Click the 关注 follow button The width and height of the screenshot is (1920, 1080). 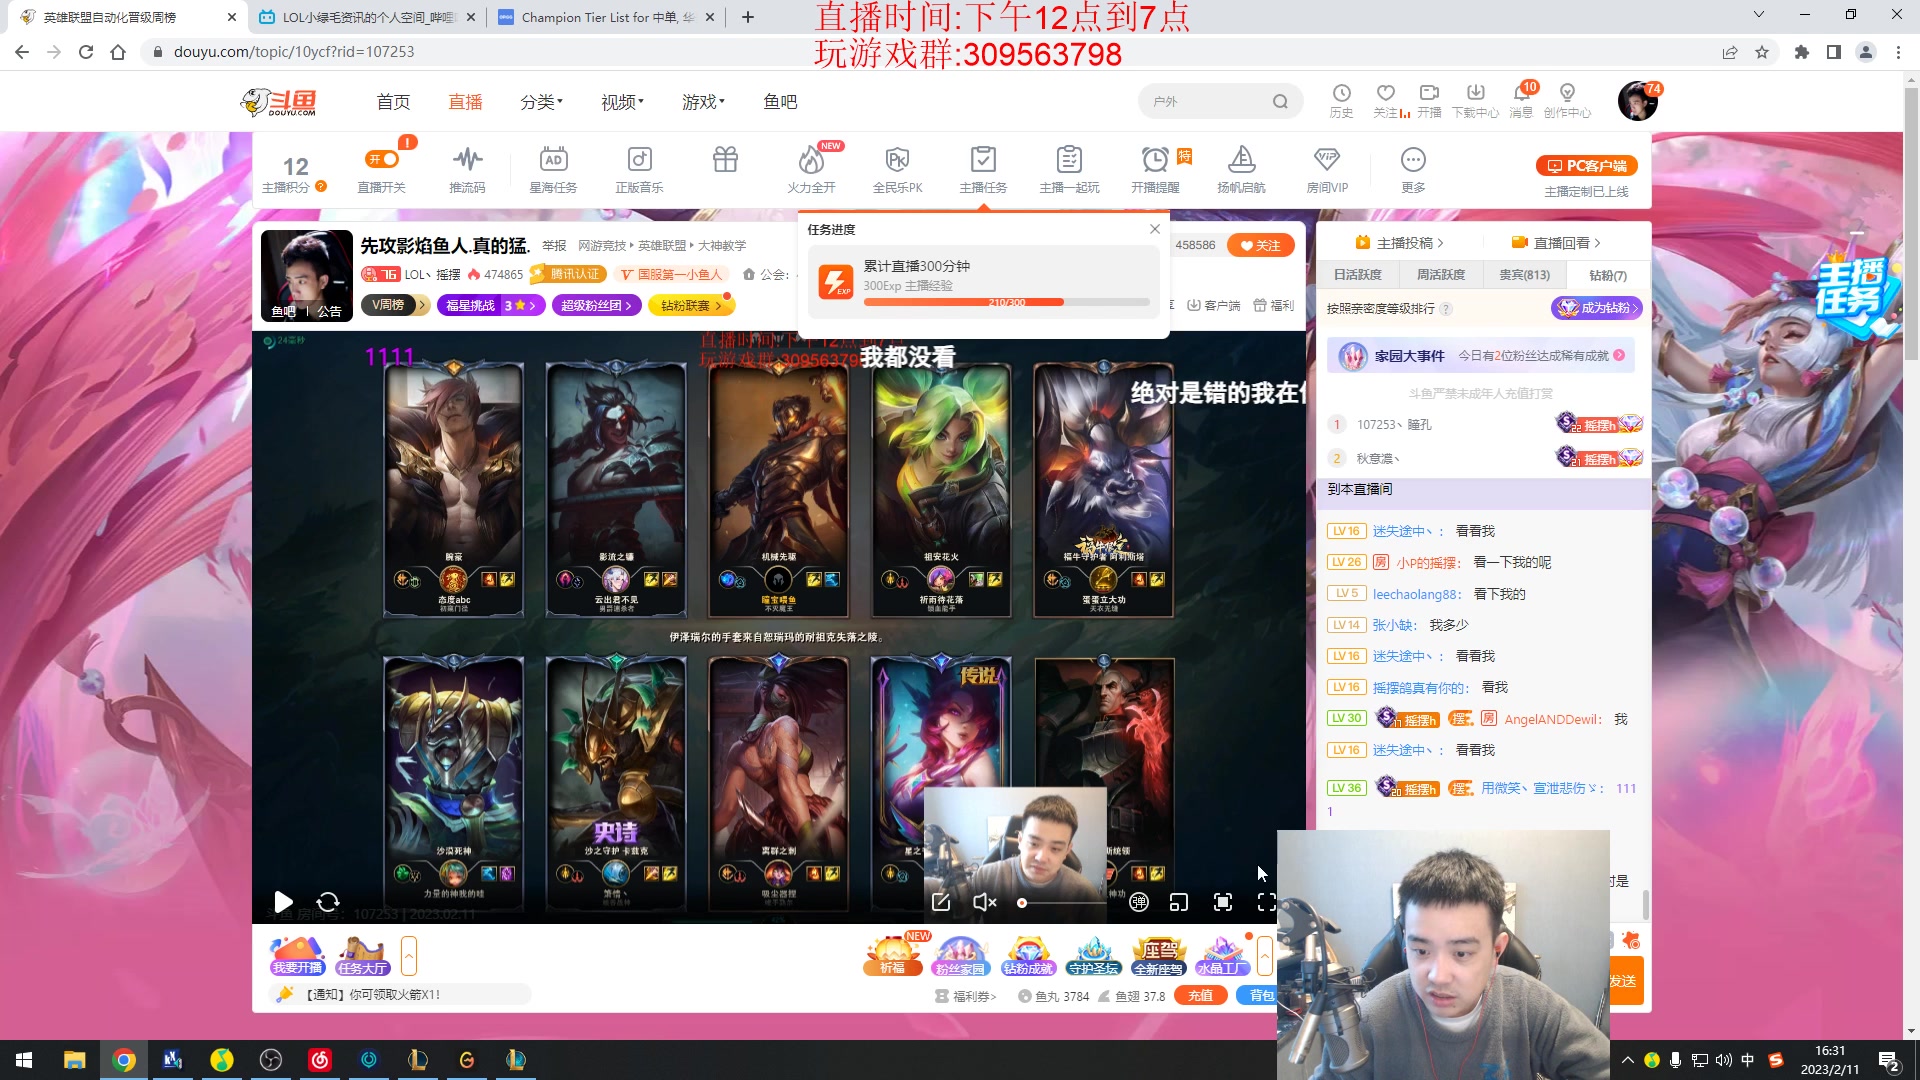click(x=1261, y=245)
